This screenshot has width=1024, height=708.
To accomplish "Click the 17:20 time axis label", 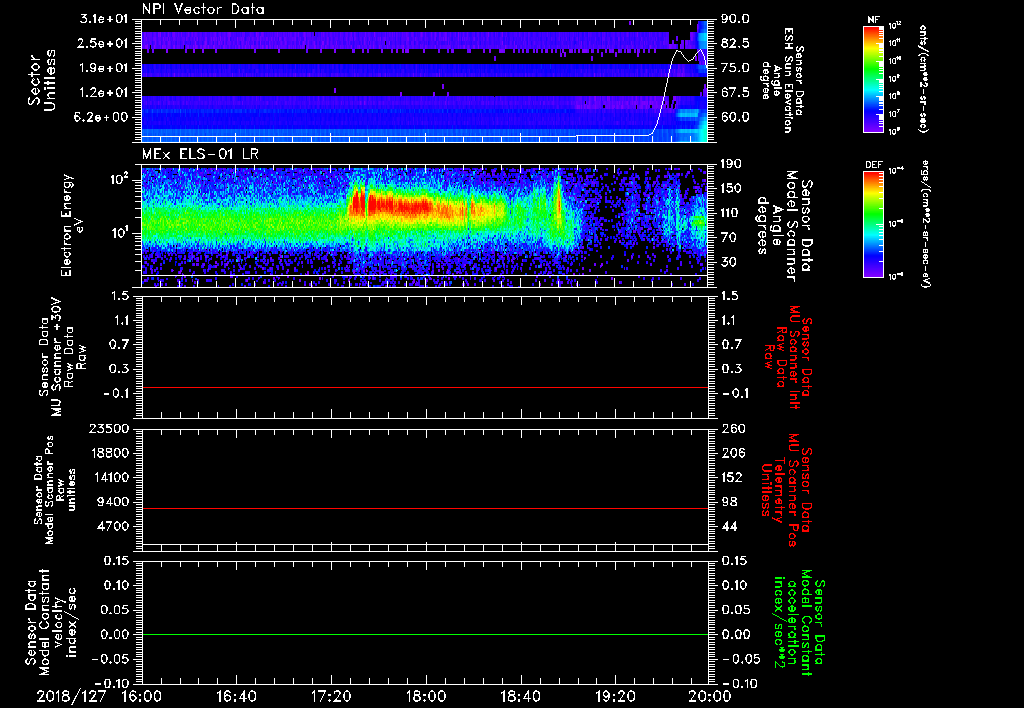I will click(x=331, y=696).
